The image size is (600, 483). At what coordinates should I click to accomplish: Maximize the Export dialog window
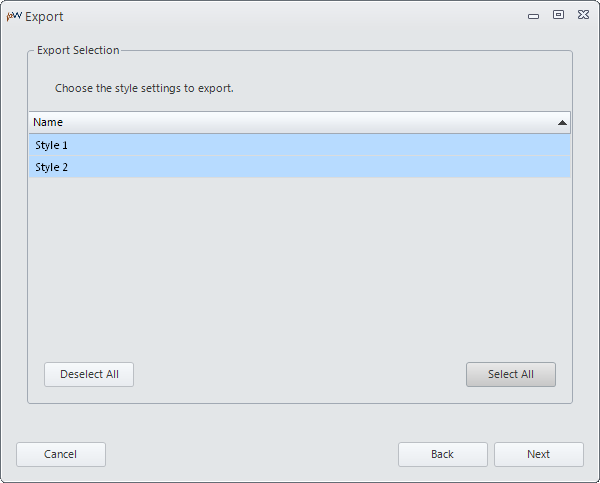(558, 15)
